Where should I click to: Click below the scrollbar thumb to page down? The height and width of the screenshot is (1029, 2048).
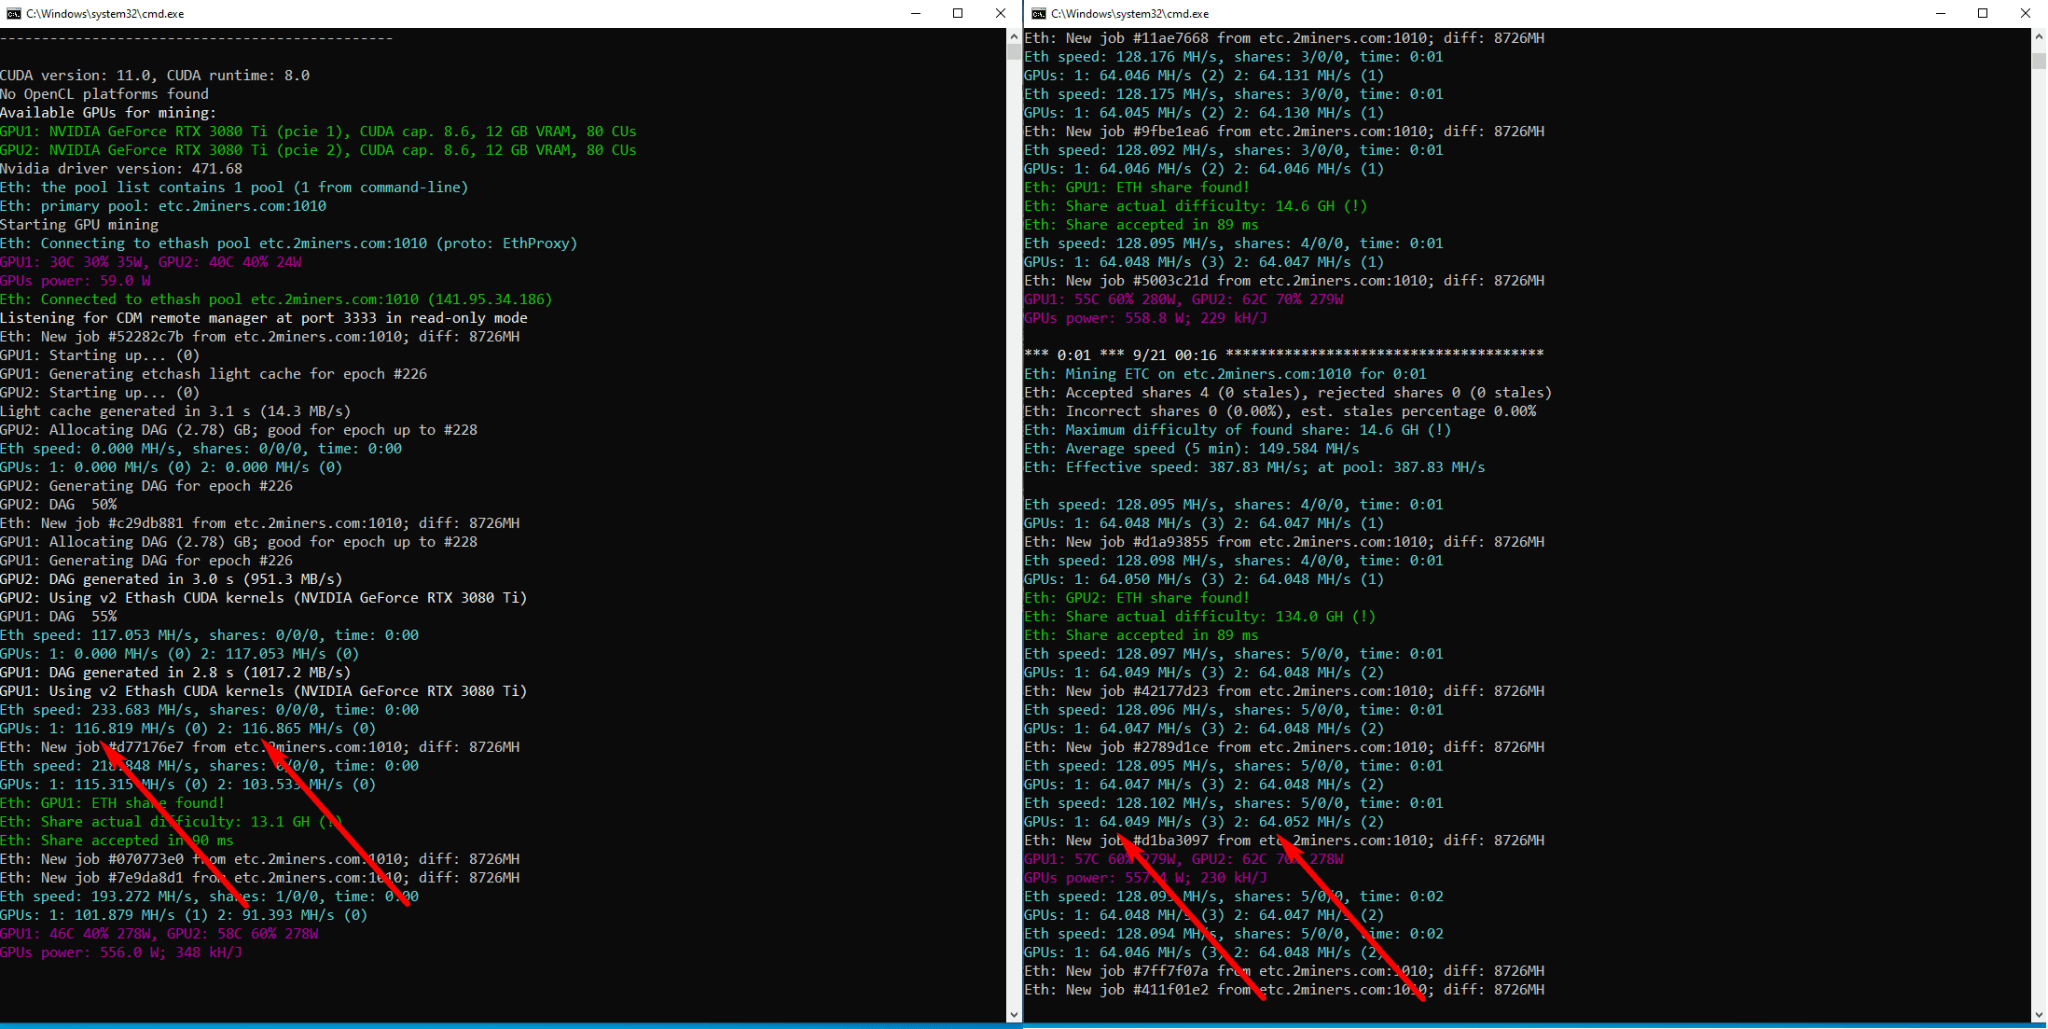(2039, 500)
